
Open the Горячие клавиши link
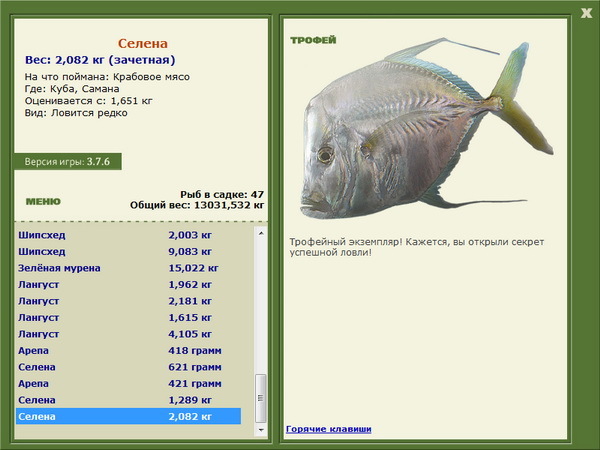click(329, 429)
